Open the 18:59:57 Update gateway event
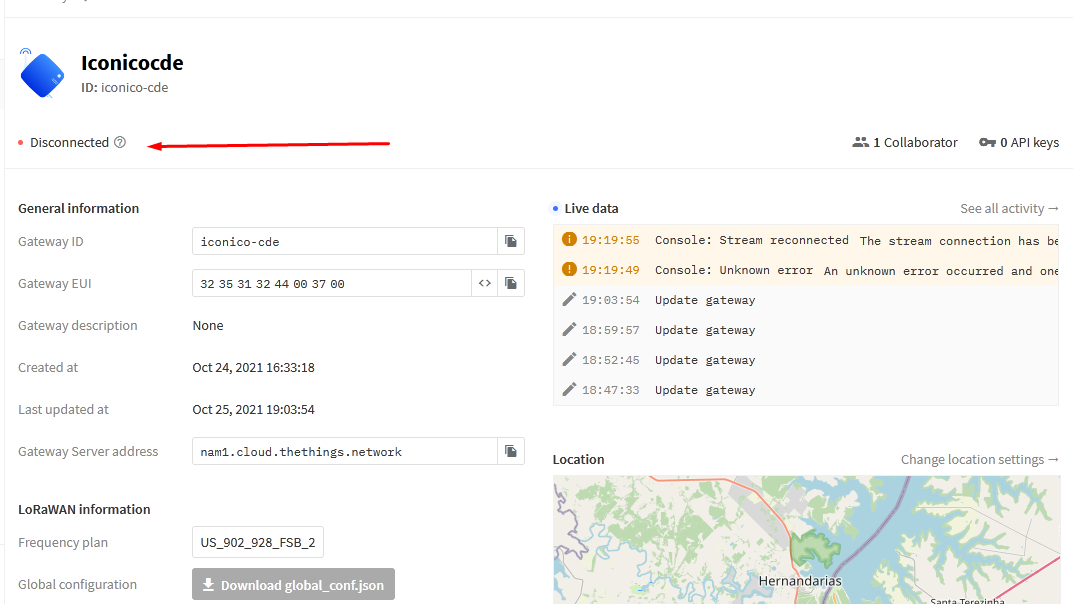Image resolution: width=1073 pixels, height=604 pixels. tap(806, 330)
